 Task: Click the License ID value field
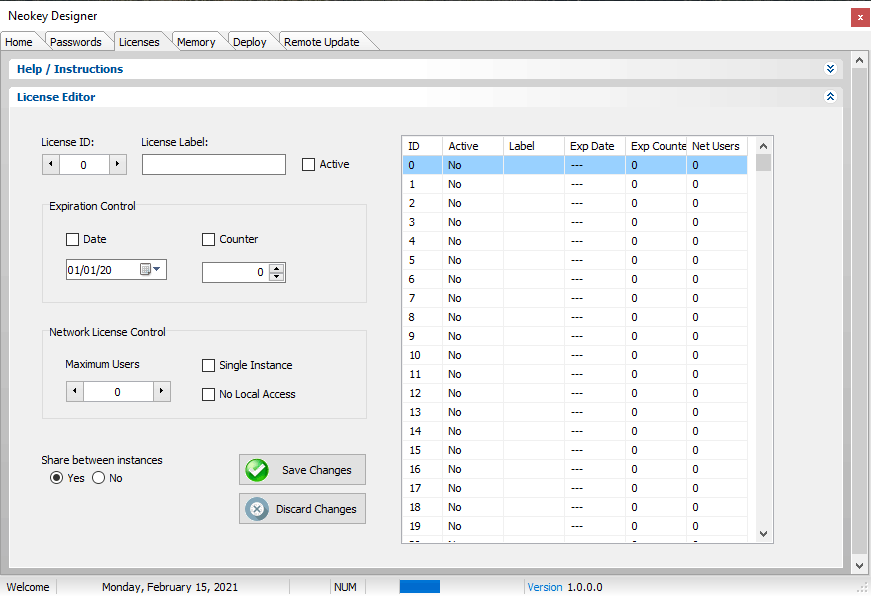(84, 164)
